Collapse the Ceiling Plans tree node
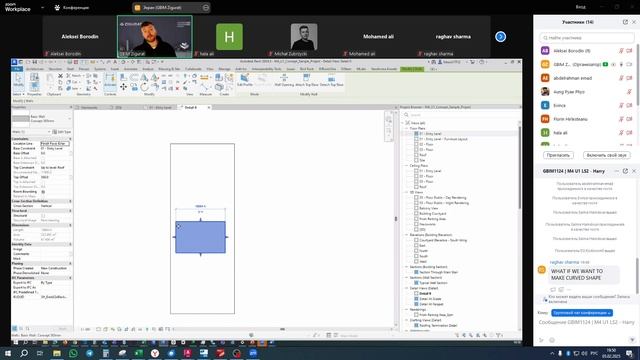The height and width of the screenshot is (360, 640). 406,166
